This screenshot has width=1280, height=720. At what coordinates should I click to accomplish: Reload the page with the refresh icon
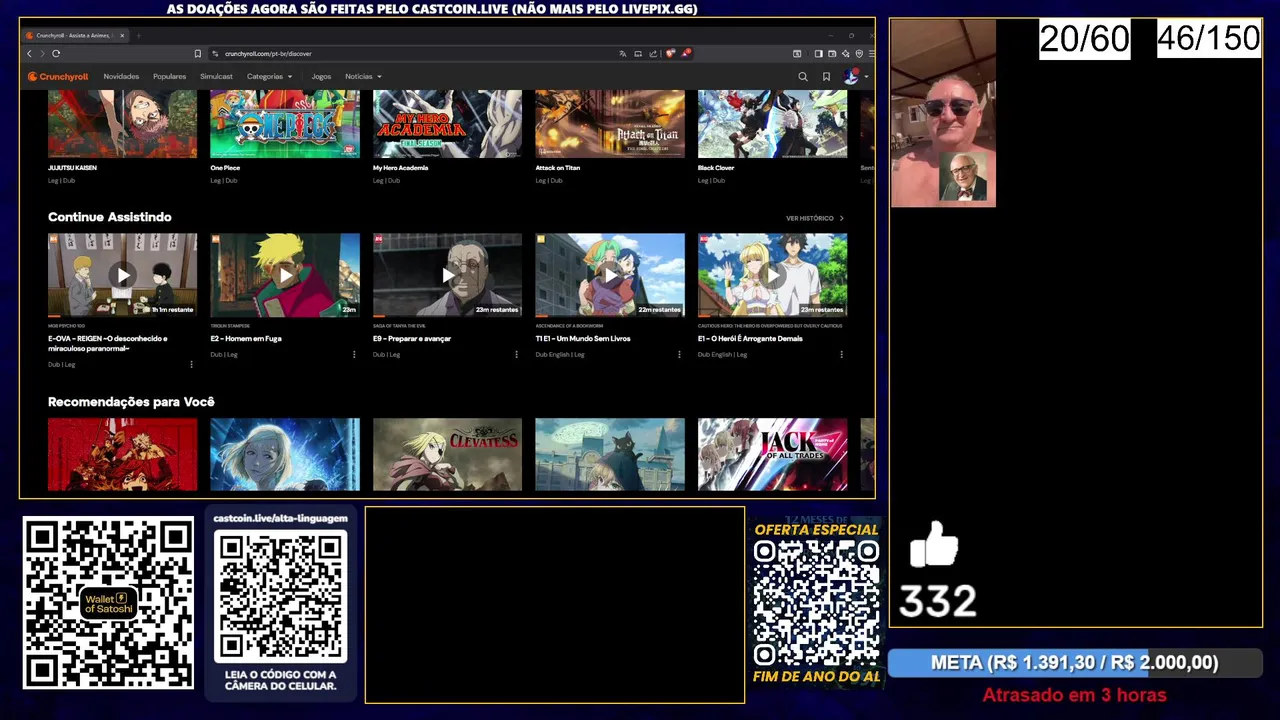click(56, 53)
